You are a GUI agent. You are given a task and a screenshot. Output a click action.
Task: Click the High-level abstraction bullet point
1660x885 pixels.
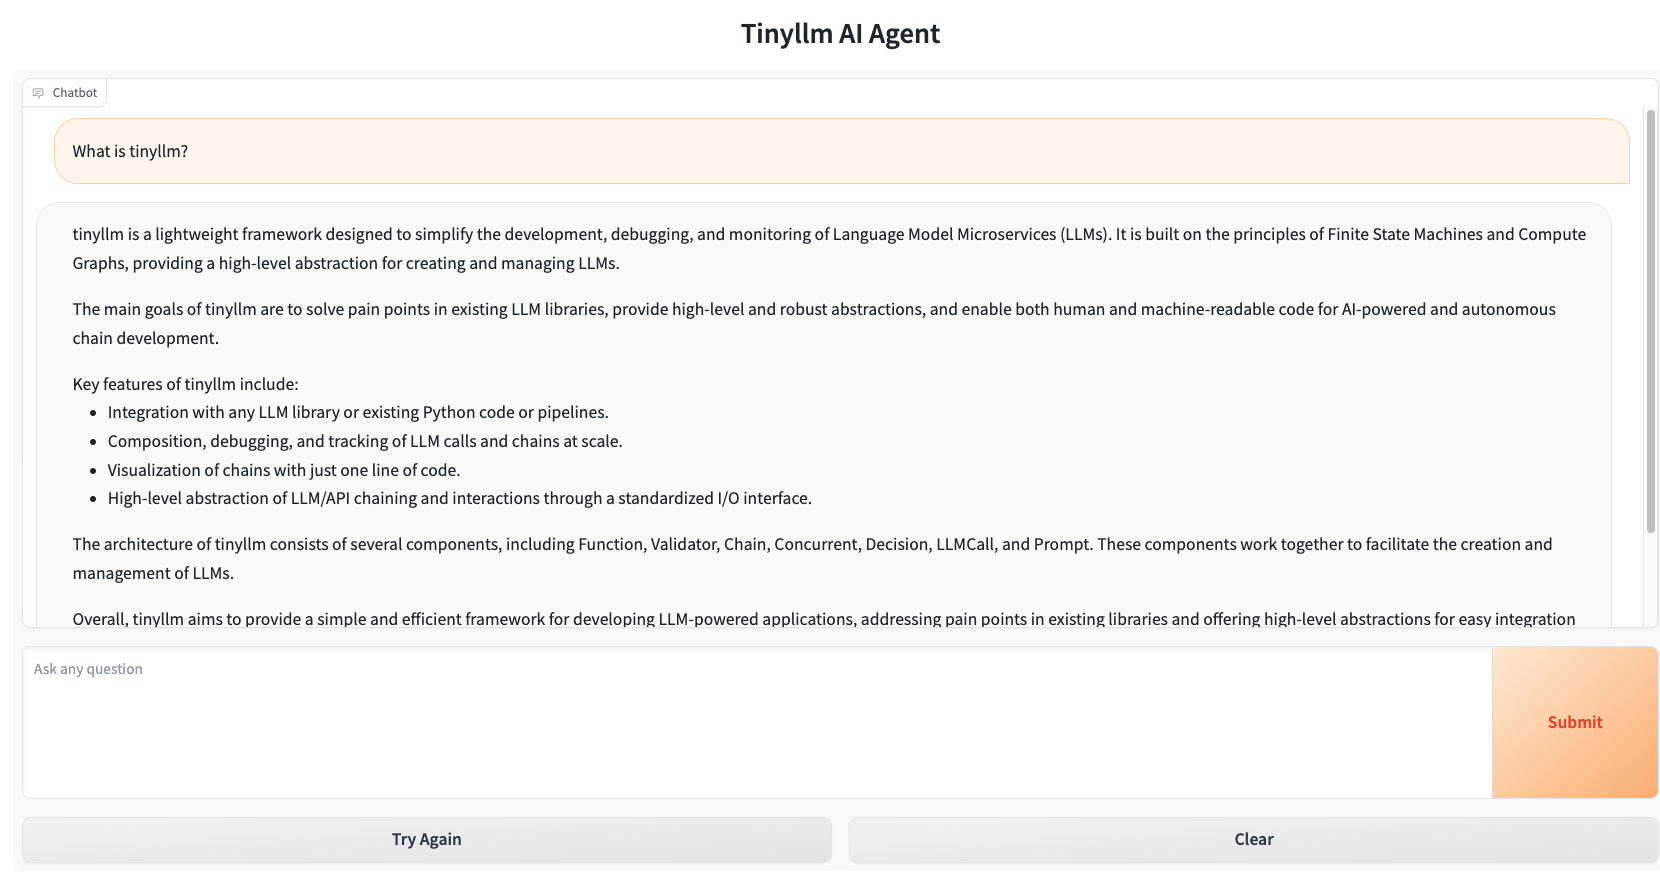coord(459,497)
